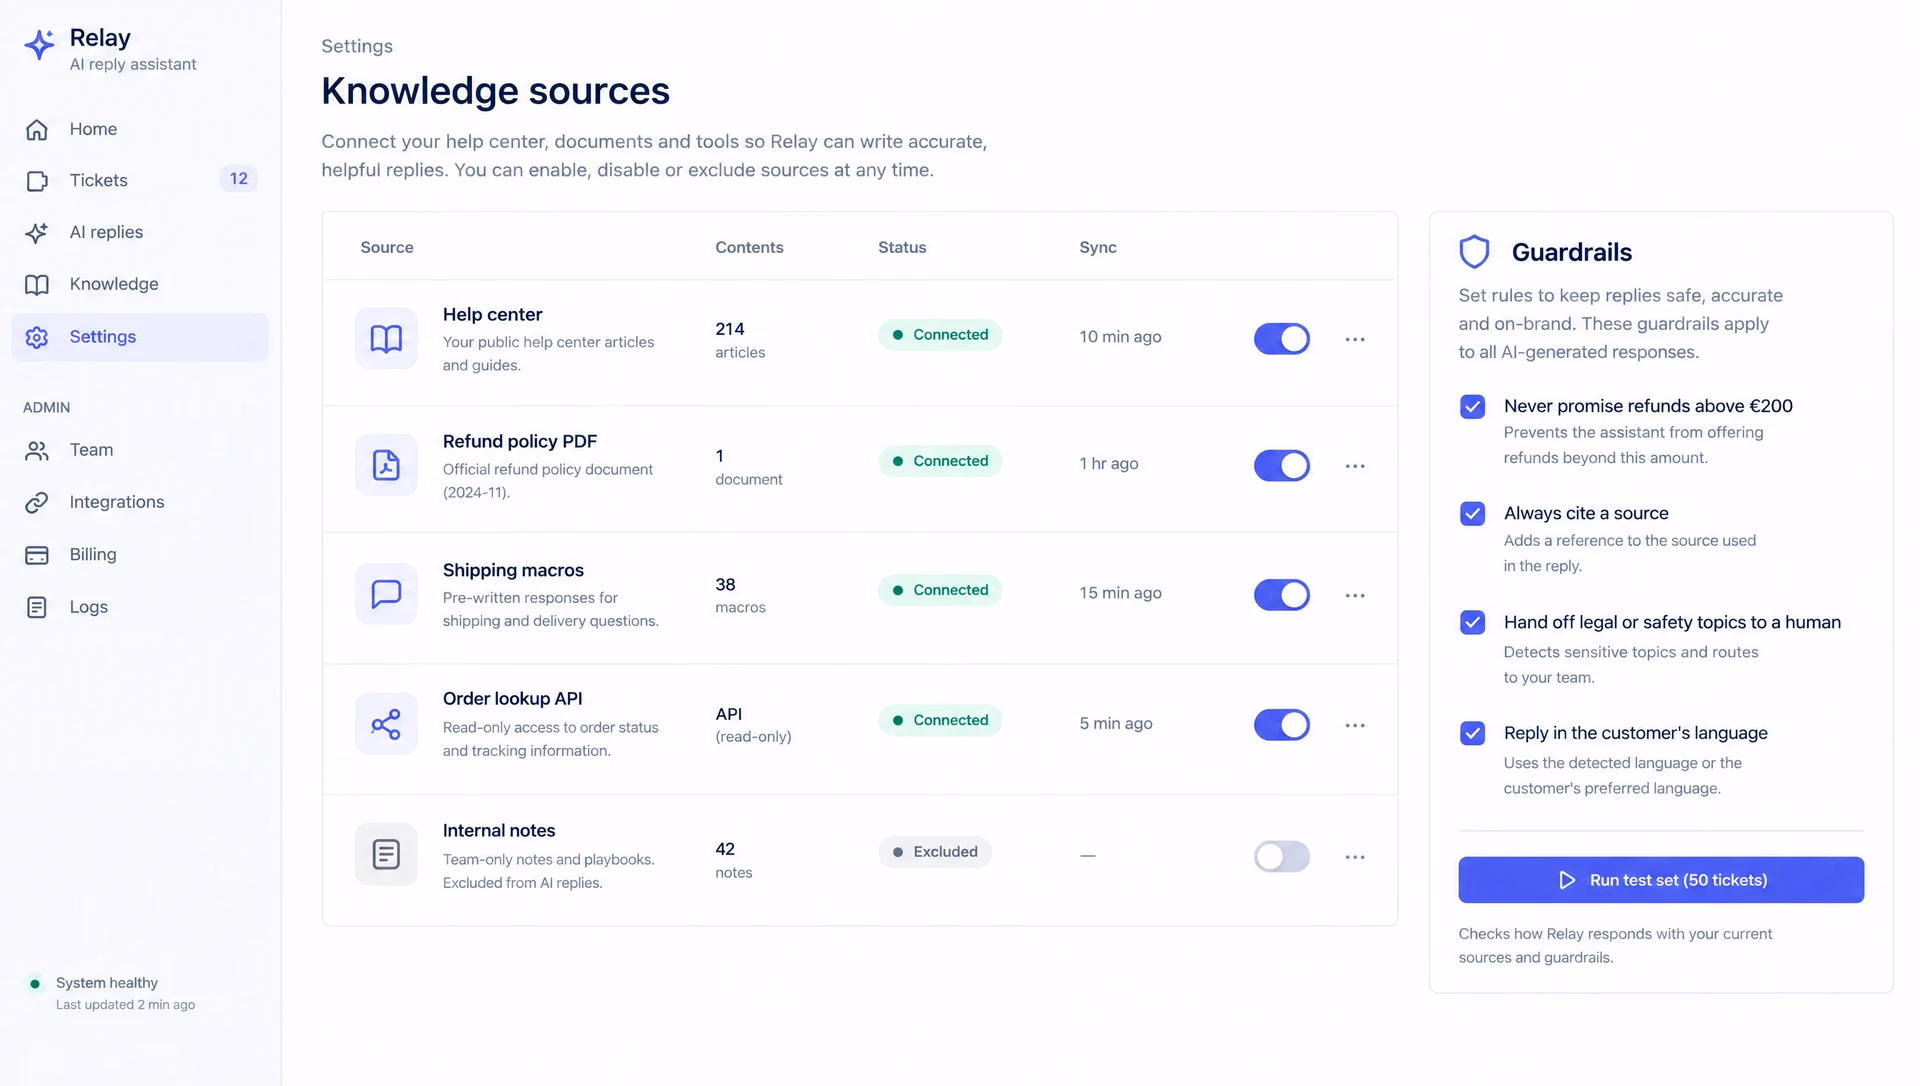The width and height of the screenshot is (1920, 1086).
Task: Uncheck Reply in the customer's language
Action: tap(1472, 734)
